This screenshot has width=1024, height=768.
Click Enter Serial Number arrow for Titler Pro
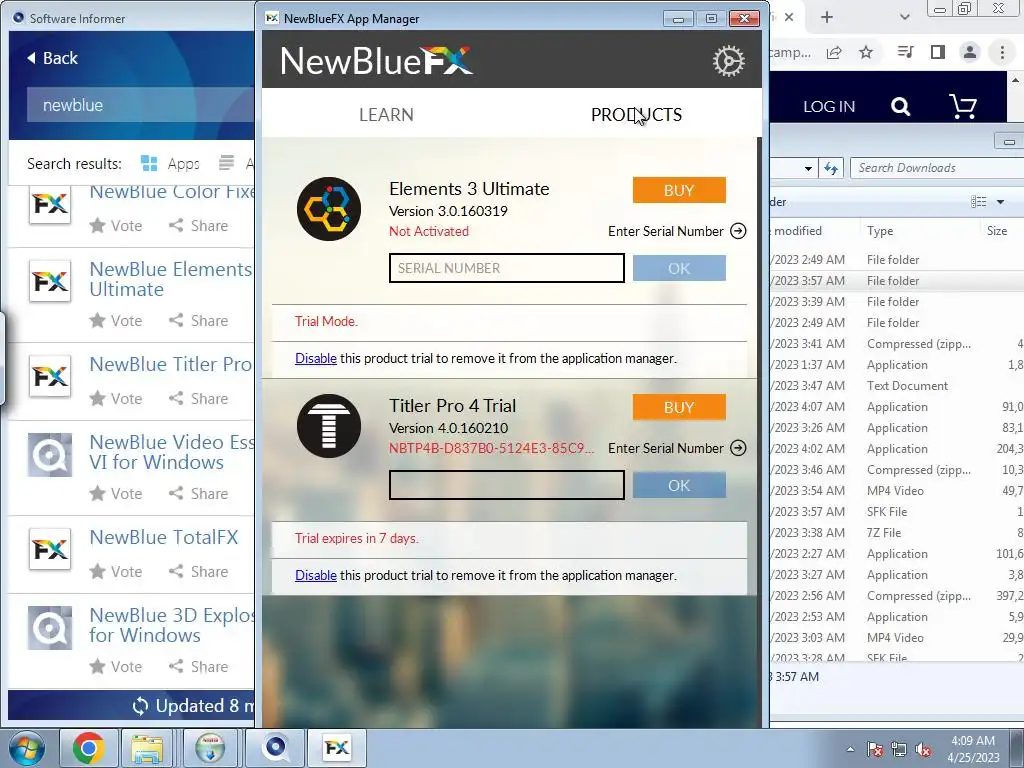(738, 448)
